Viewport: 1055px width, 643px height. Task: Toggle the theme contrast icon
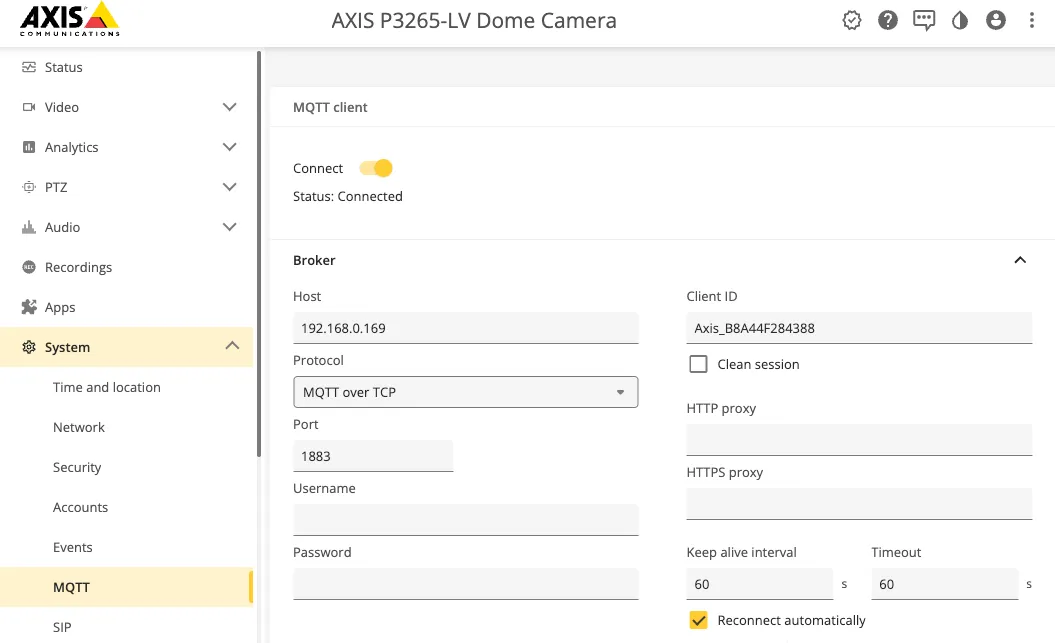pyautogui.click(x=960, y=20)
